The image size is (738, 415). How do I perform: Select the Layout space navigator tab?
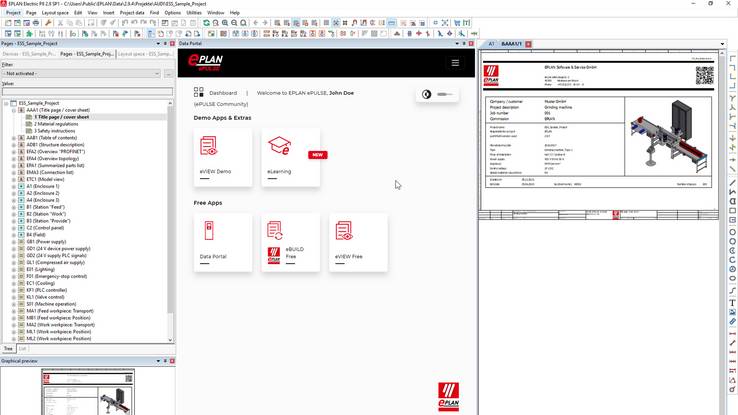coord(145,54)
